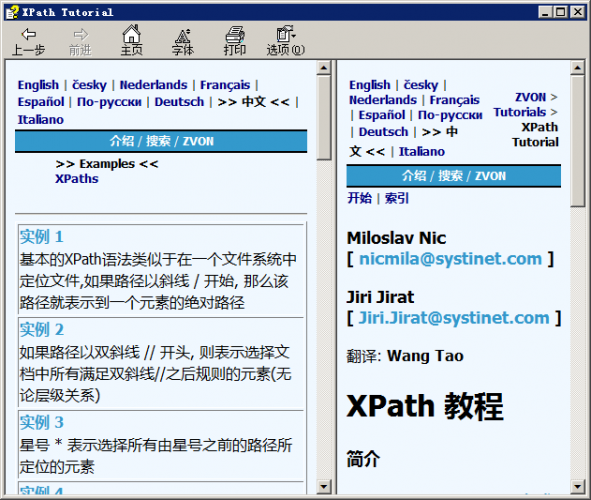Open the Tutorials breadcrumb link
Viewport: 591px width, 500px height.
[x=519, y=112]
